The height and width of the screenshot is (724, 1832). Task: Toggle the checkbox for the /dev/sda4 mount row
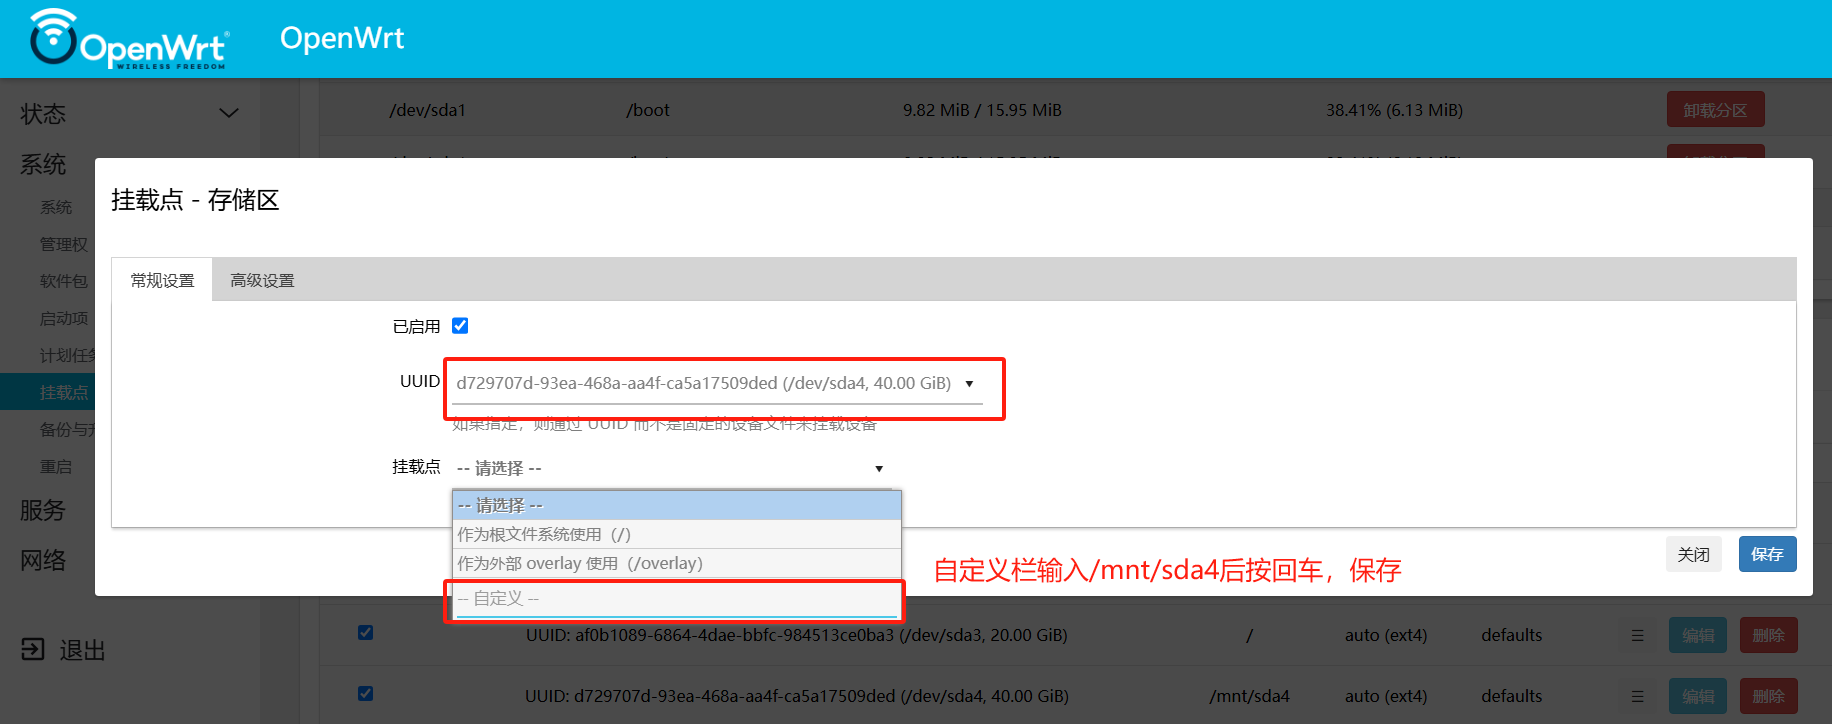point(366,694)
